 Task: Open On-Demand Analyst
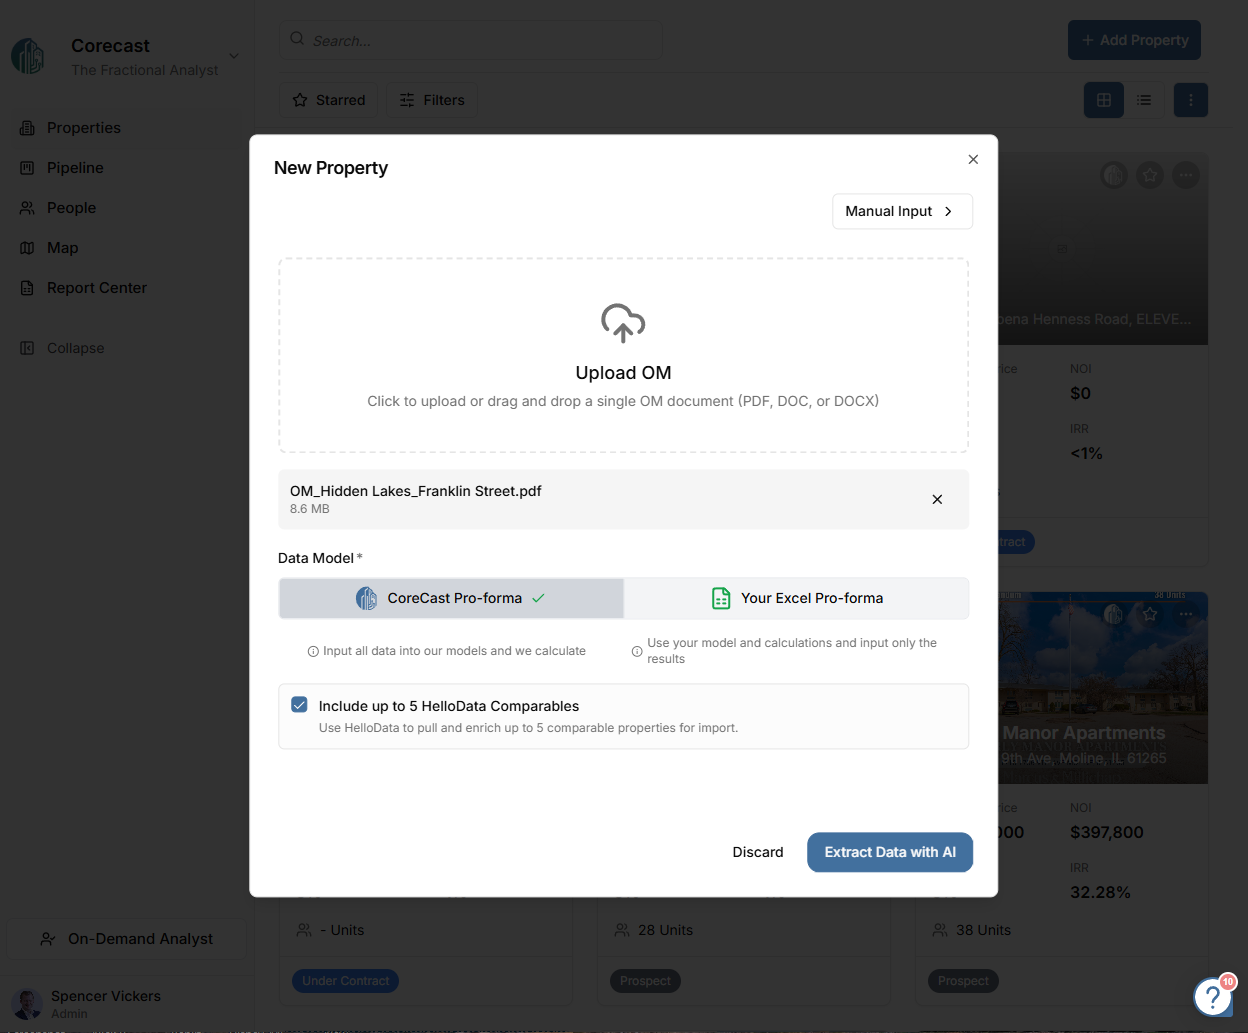click(126, 939)
